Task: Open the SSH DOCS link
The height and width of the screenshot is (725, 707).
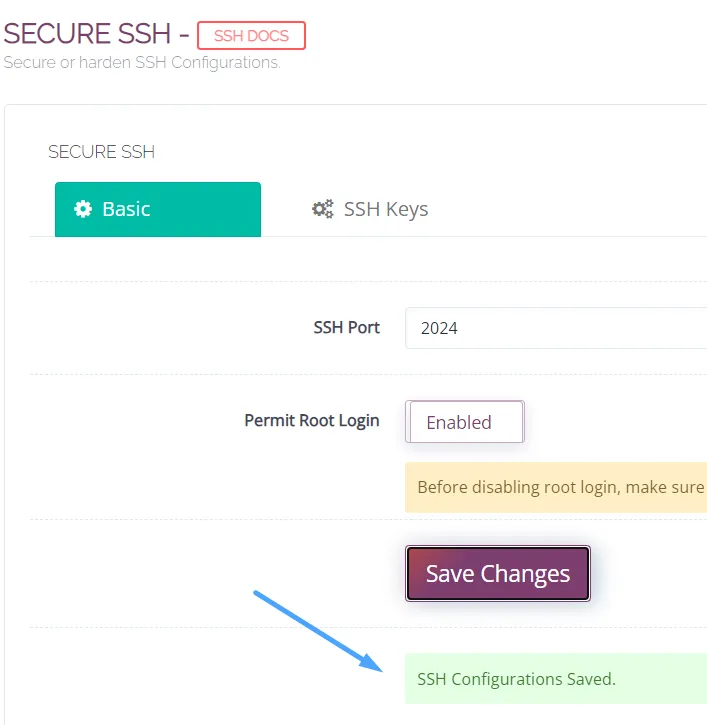Action: (x=251, y=36)
